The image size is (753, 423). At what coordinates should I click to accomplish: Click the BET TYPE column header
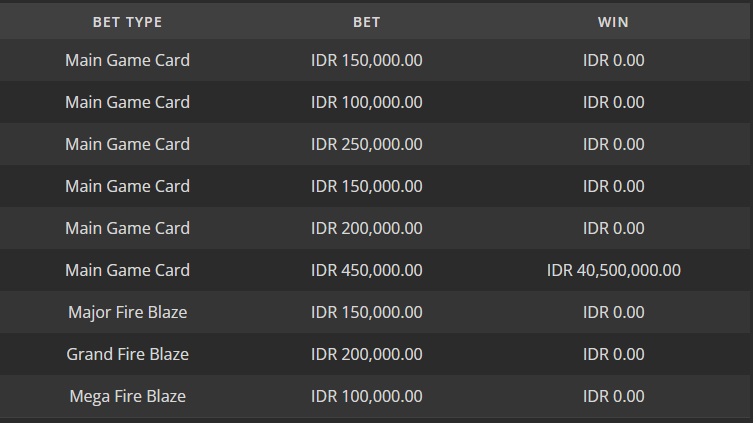point(127,22)
